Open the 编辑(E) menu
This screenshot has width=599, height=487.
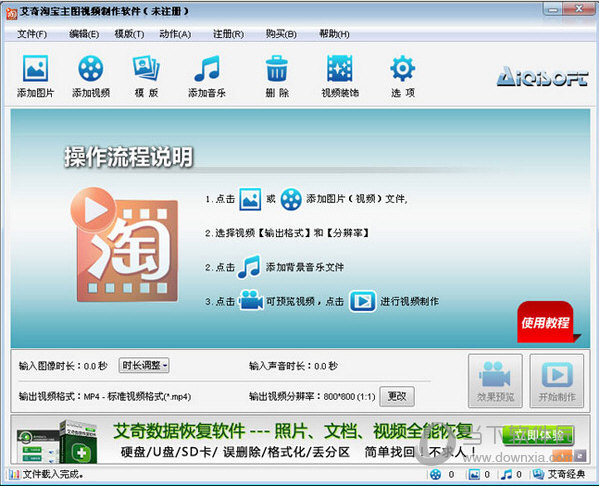tap(84, 34)
